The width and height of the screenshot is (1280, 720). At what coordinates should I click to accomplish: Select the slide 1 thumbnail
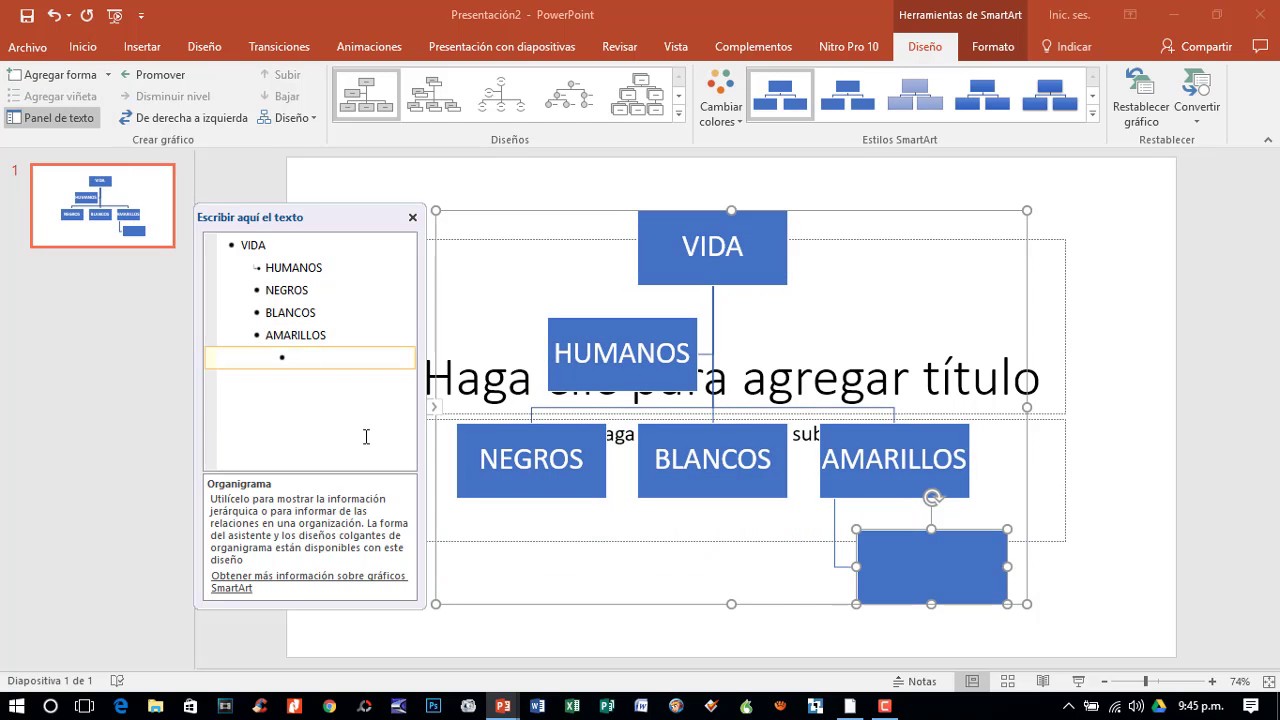(x=102, y=204)
